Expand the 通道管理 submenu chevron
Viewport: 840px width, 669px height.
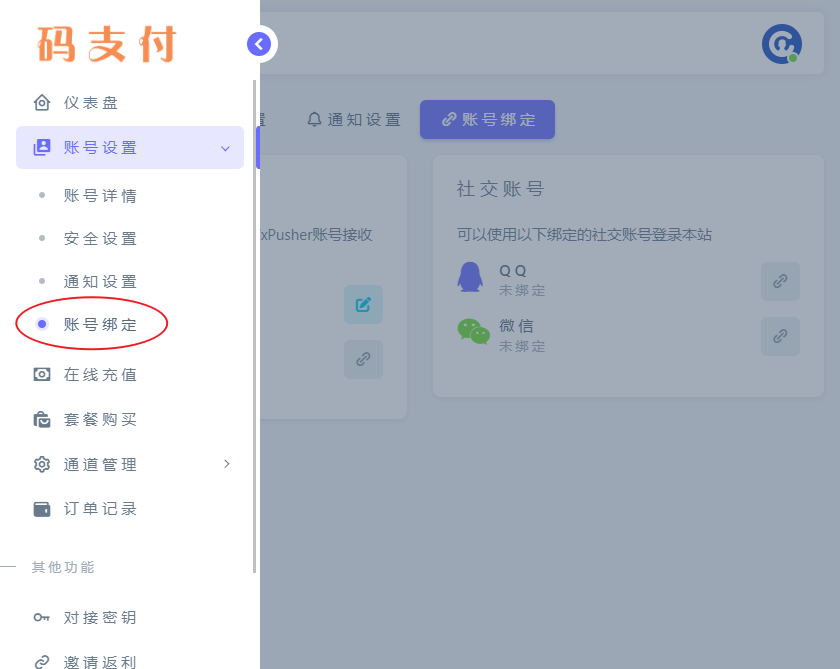(226, 464)
